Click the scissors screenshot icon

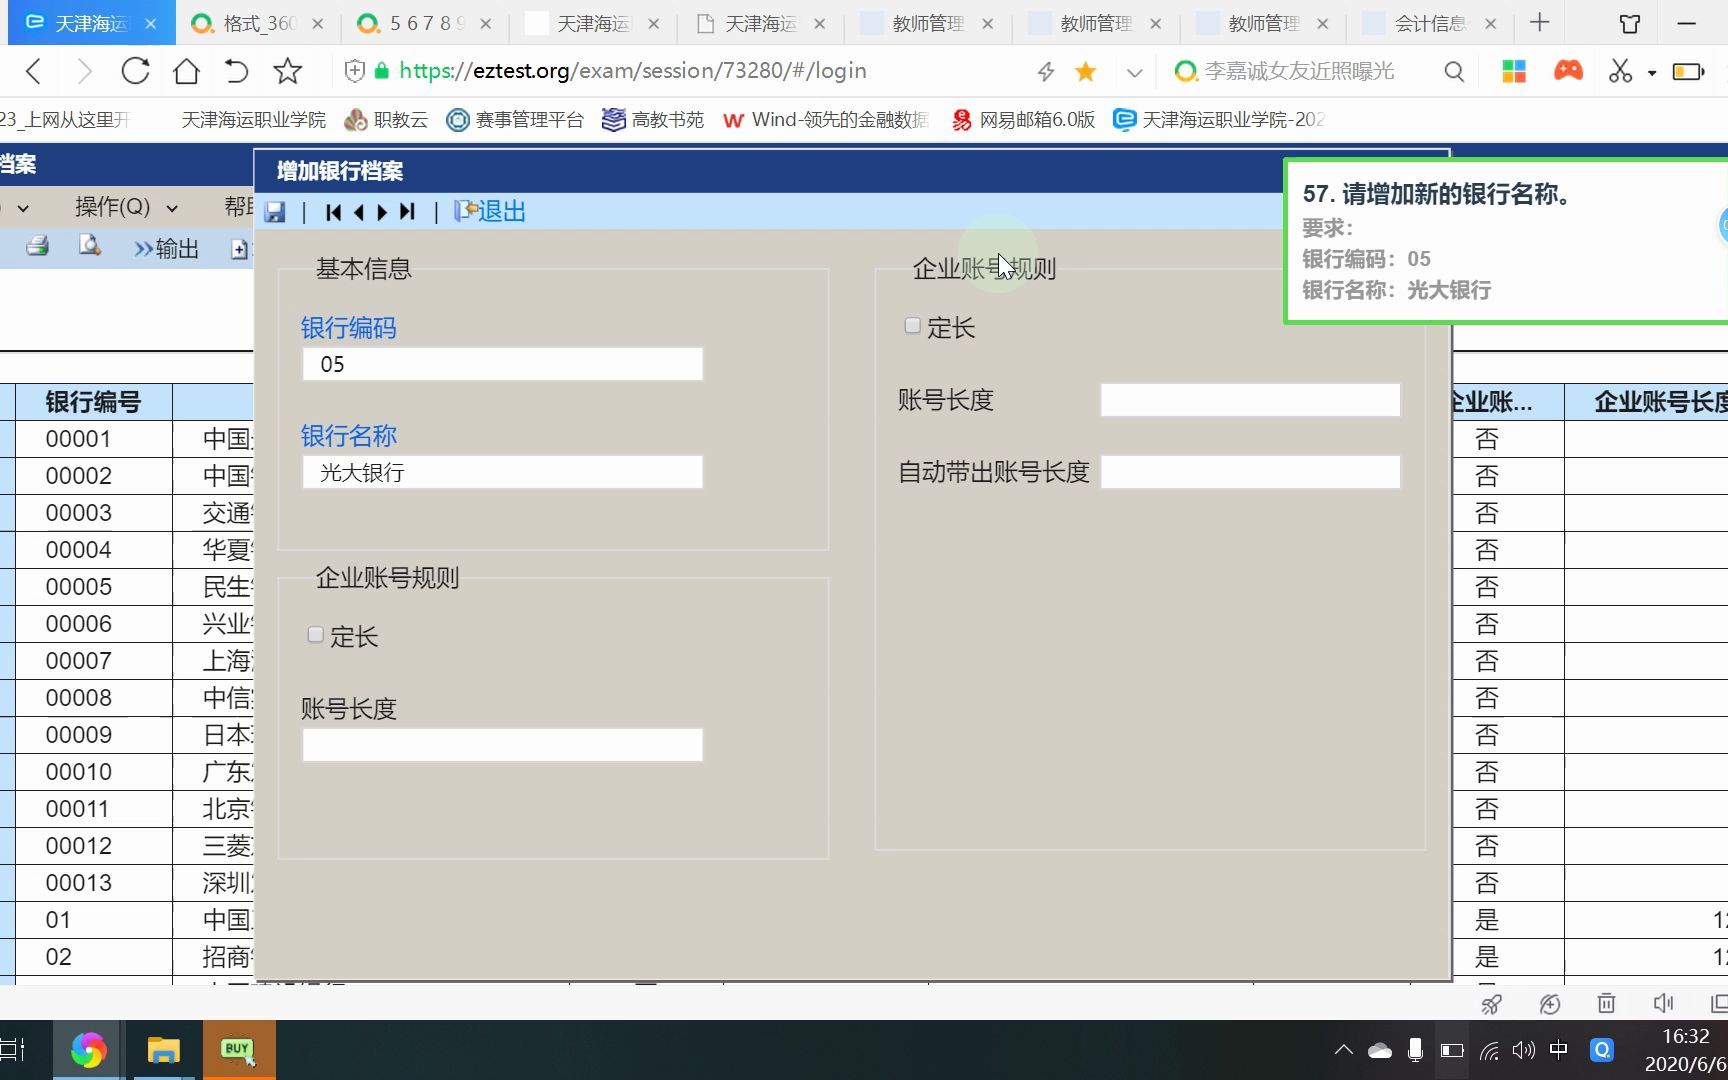tap(1620, 71)
